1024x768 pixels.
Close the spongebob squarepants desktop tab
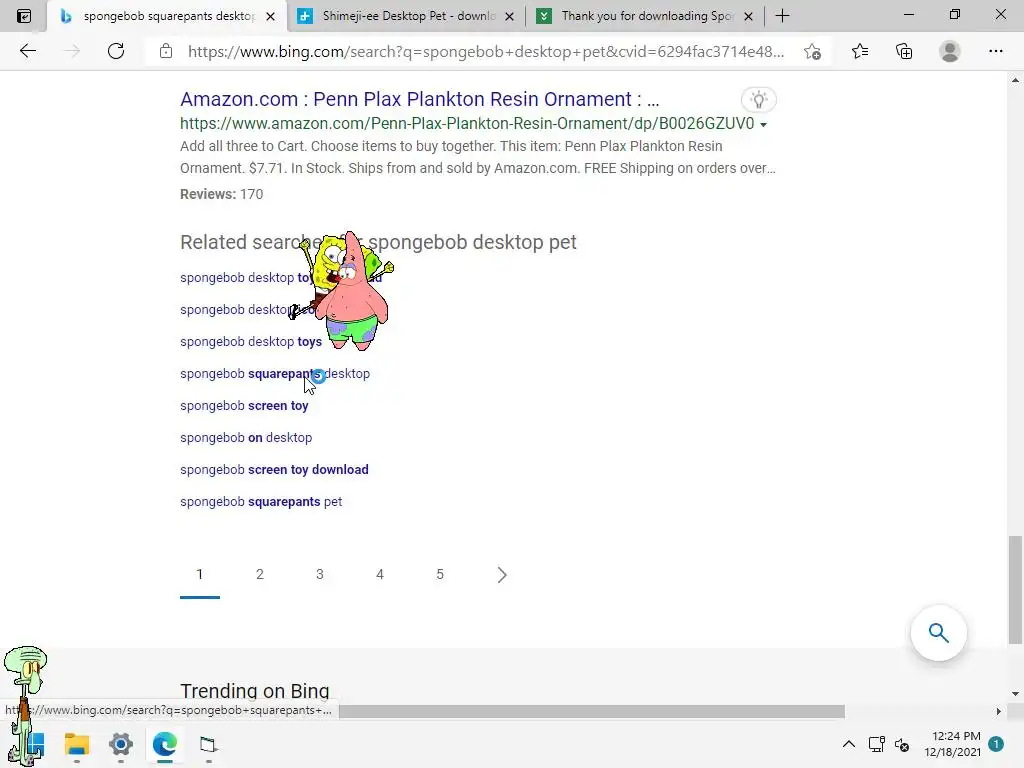[270, 16]
